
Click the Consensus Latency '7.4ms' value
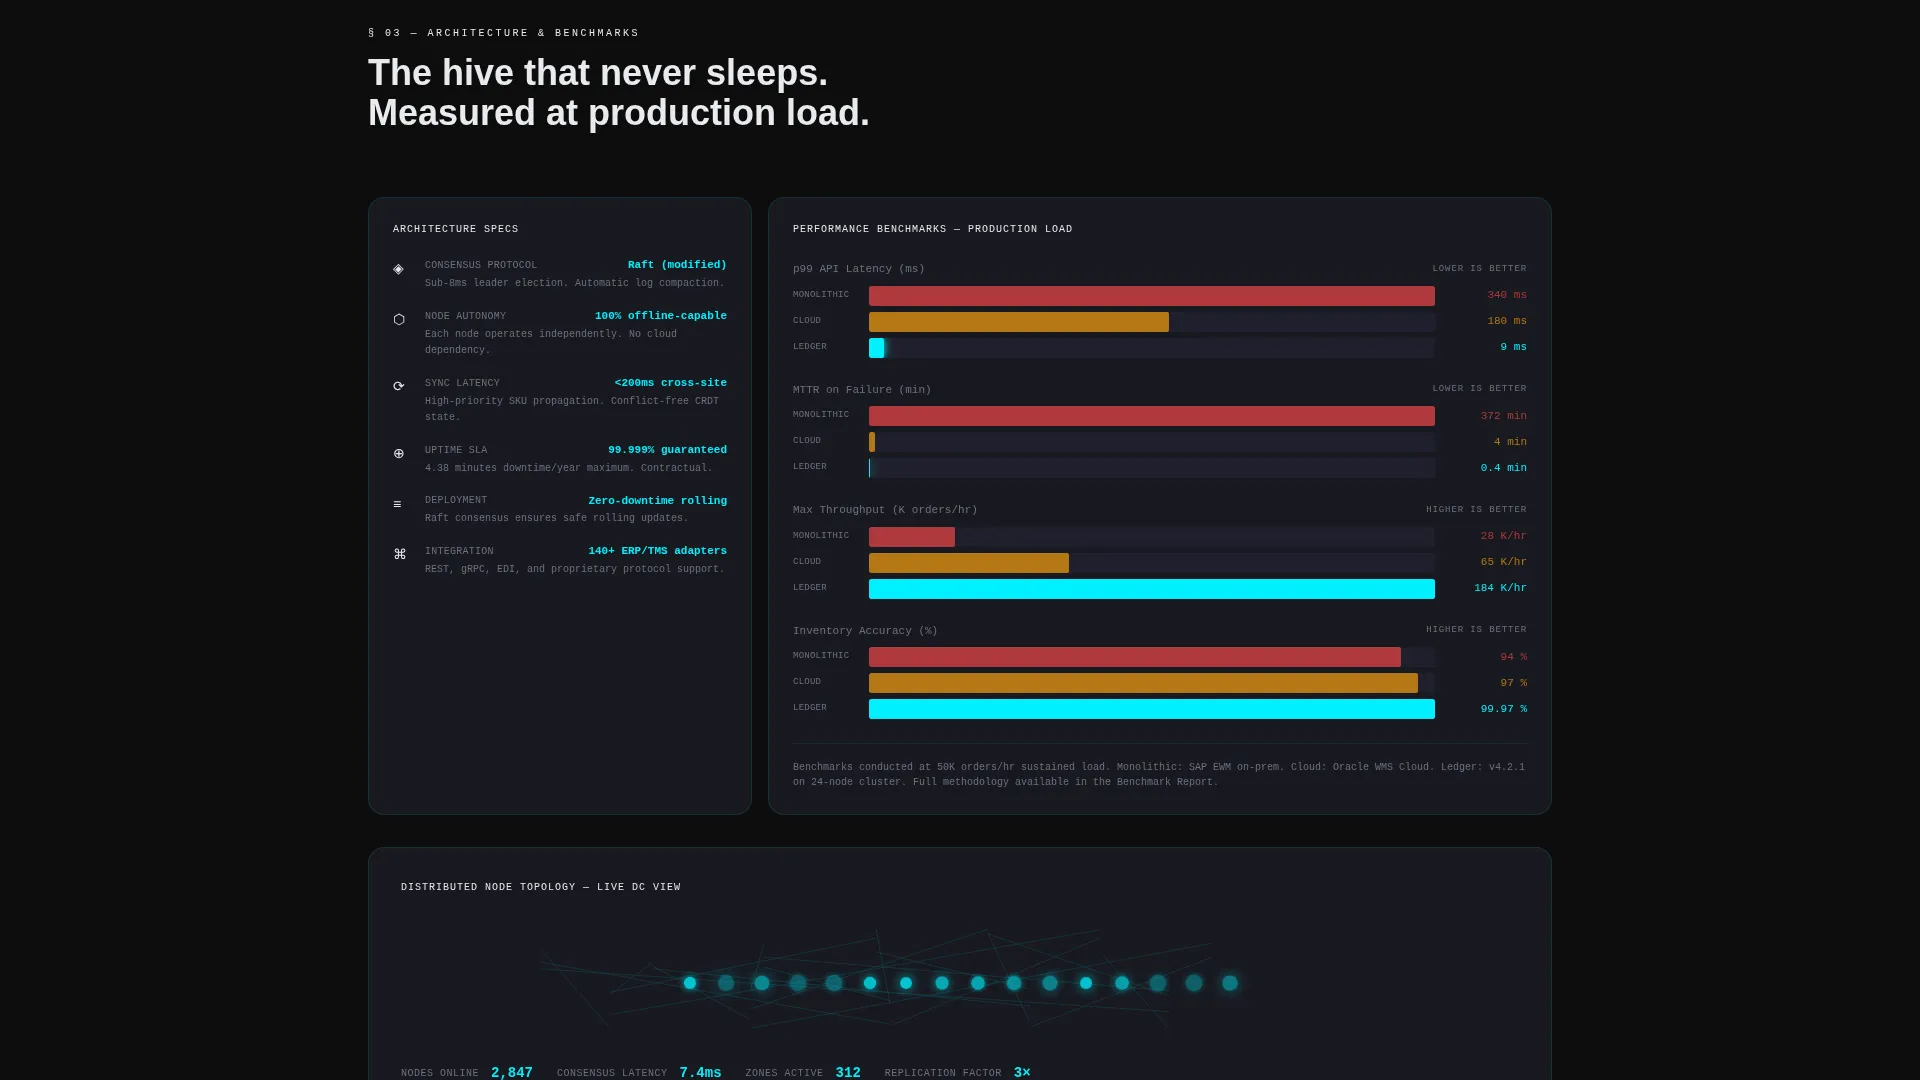click(x=700, y=1072)
